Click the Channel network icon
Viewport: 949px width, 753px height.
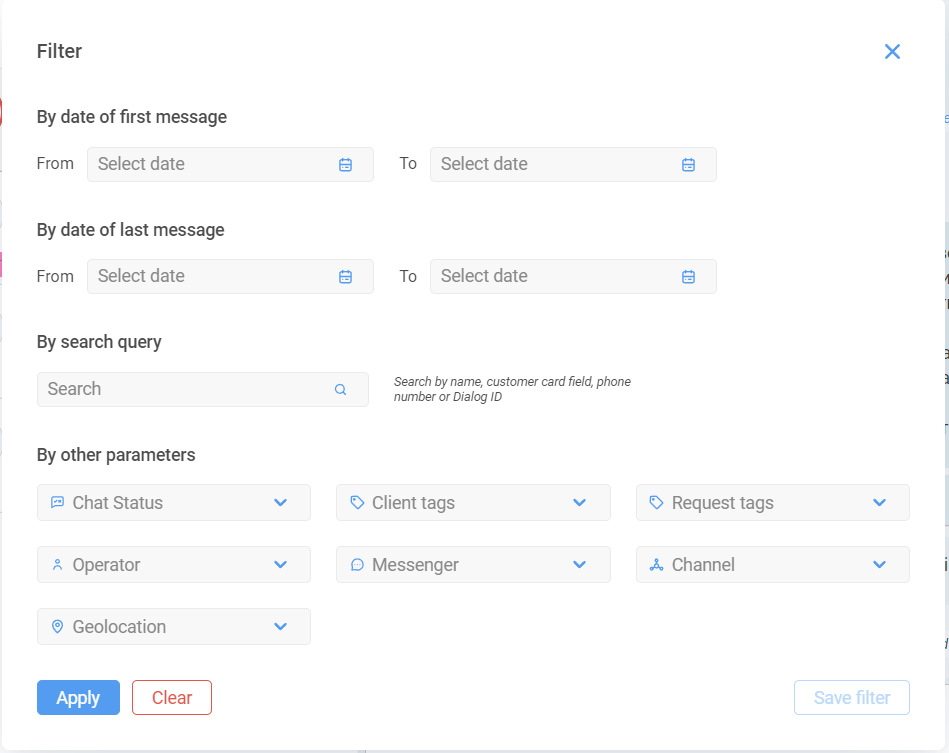pos(656,565)
